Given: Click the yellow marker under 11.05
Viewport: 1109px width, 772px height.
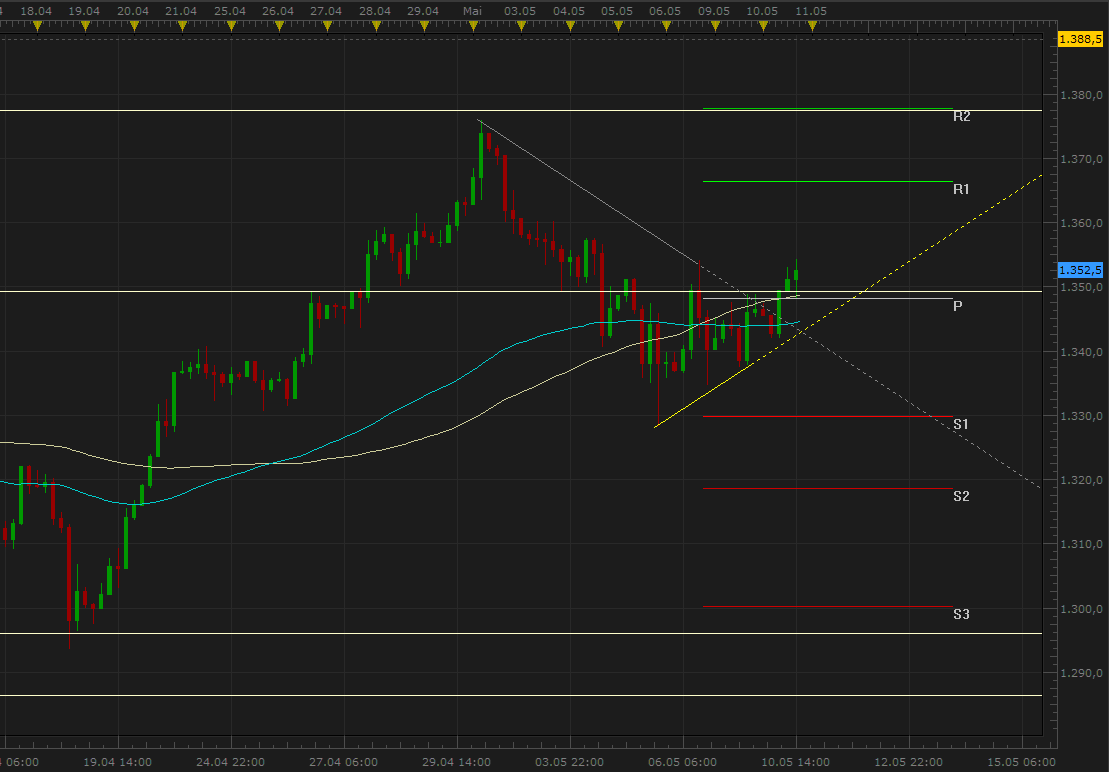Looking at the screenshot, I should pyautogui.click(x=811, y=26).
